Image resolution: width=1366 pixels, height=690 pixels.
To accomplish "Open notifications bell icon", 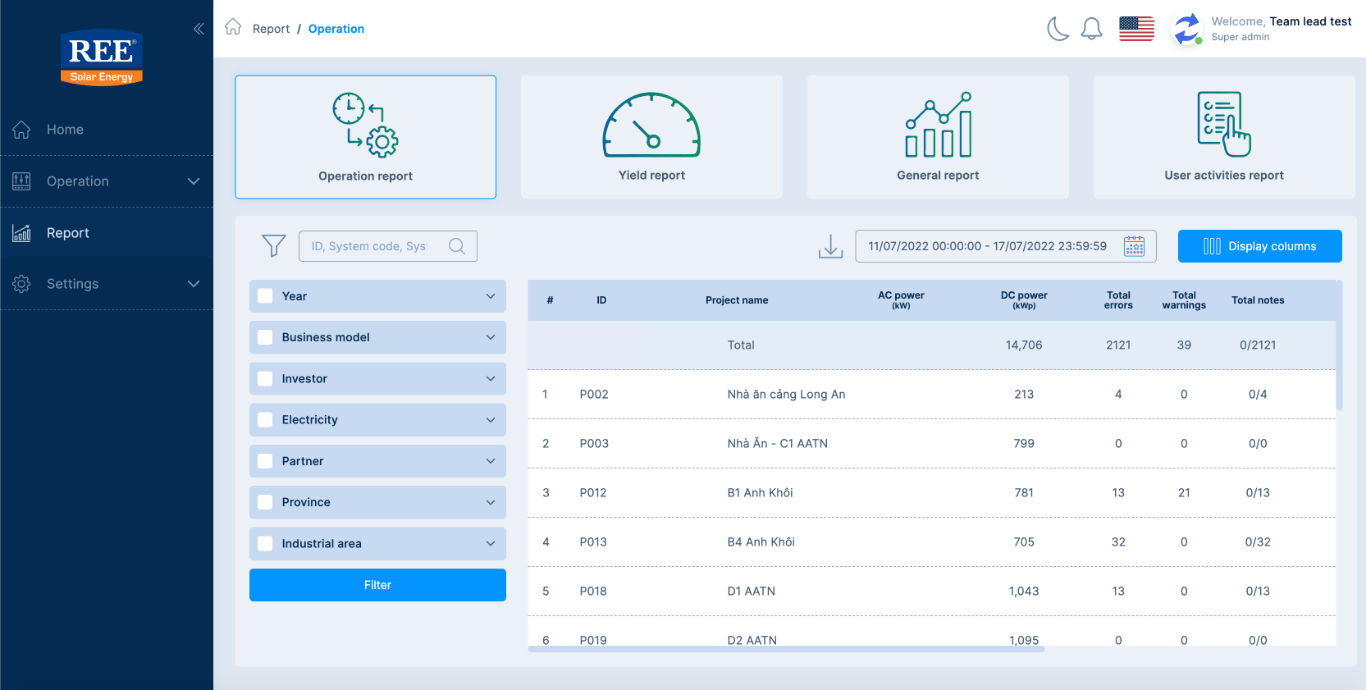I will (x=1091, y=29).
